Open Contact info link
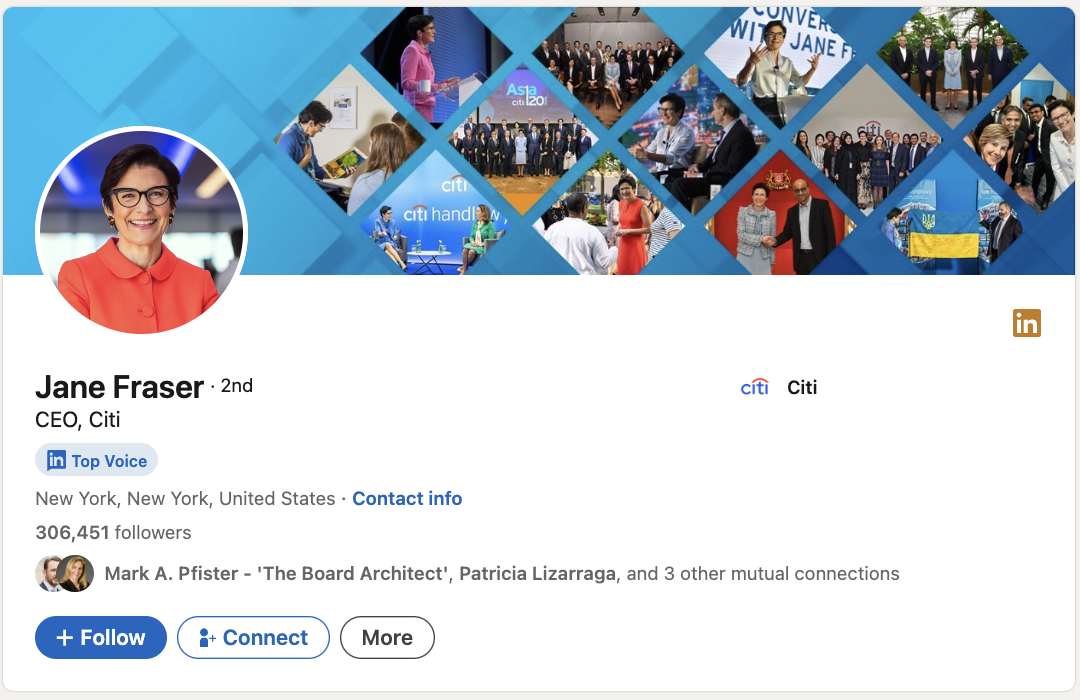The width and height of the screenshot is (1080, 700). (407, 498)
